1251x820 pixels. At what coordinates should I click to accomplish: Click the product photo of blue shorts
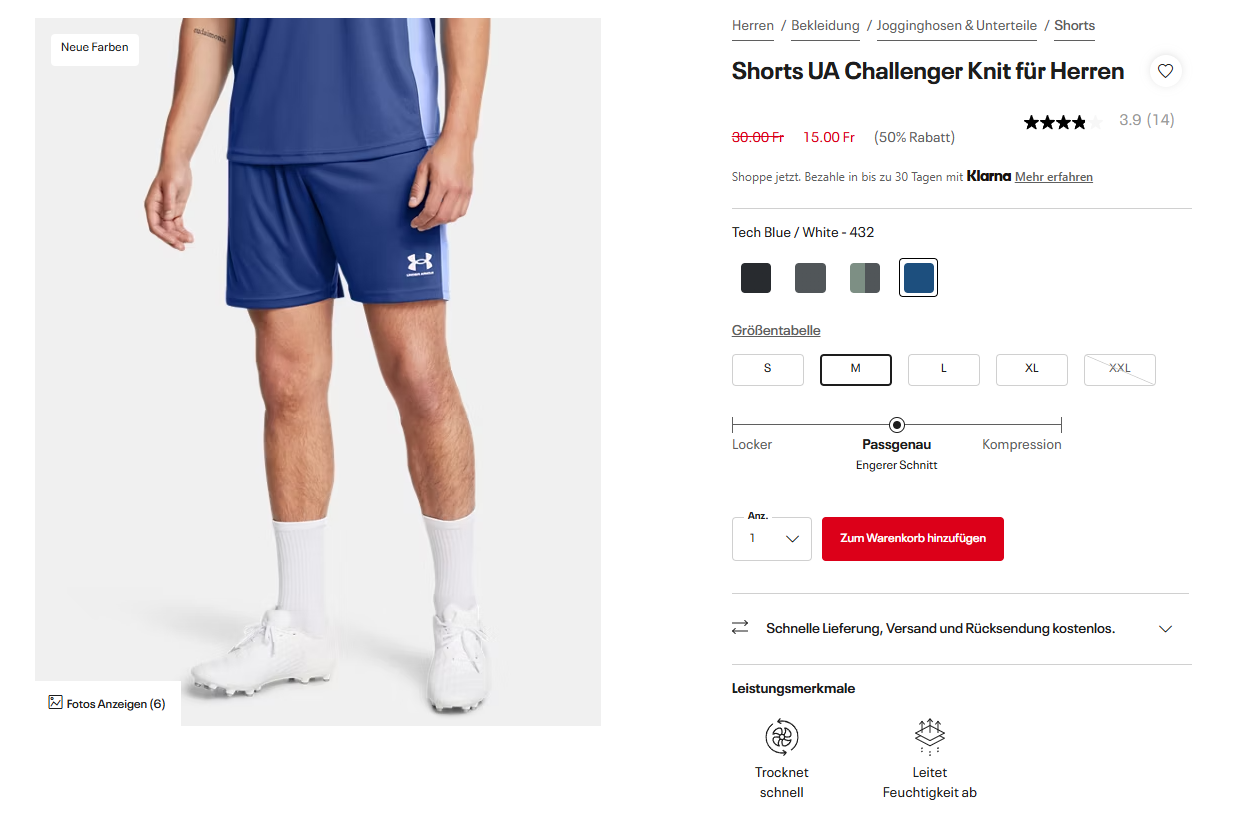point(318,371)
